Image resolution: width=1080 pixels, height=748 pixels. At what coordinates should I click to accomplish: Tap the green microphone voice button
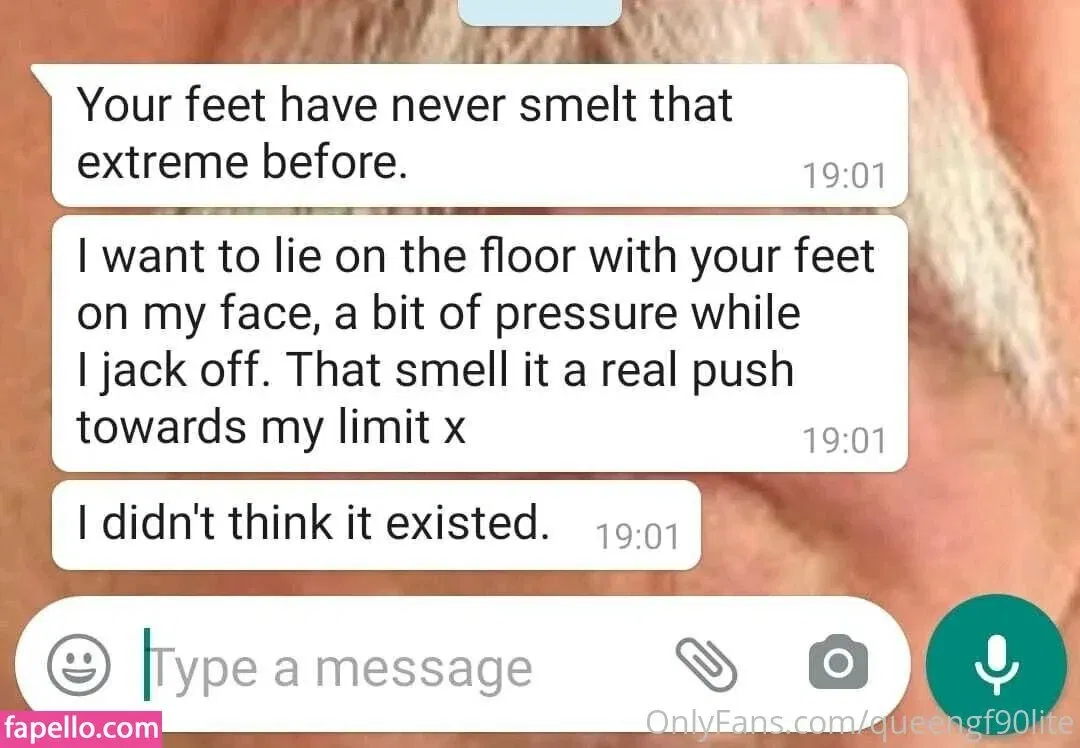(996, 665)
